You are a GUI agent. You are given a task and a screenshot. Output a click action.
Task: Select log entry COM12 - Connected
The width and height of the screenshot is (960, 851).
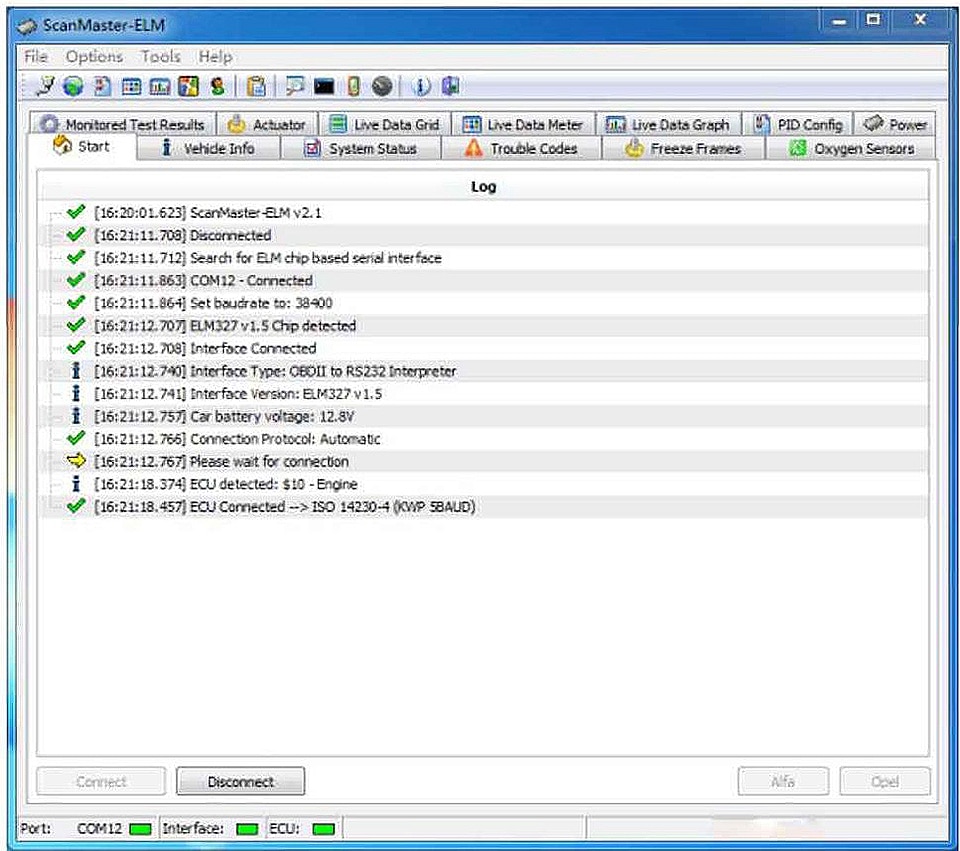point(484,280)
